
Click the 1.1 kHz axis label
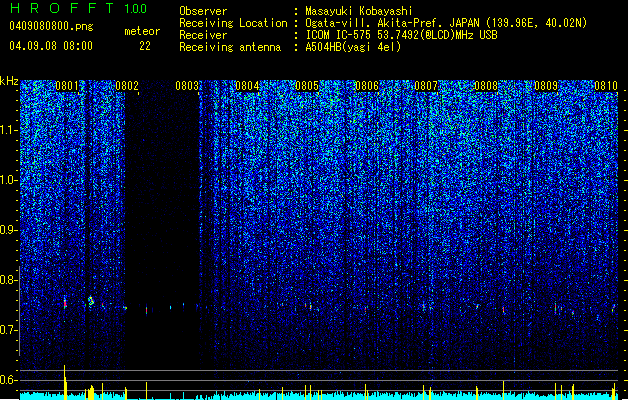pos(9,130)
